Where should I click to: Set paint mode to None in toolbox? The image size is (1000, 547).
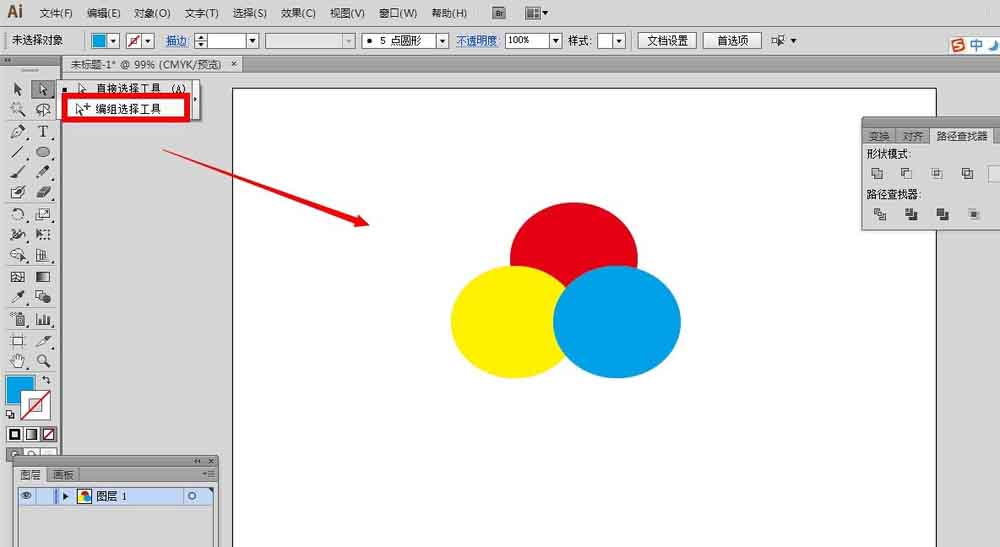point(48,435)
